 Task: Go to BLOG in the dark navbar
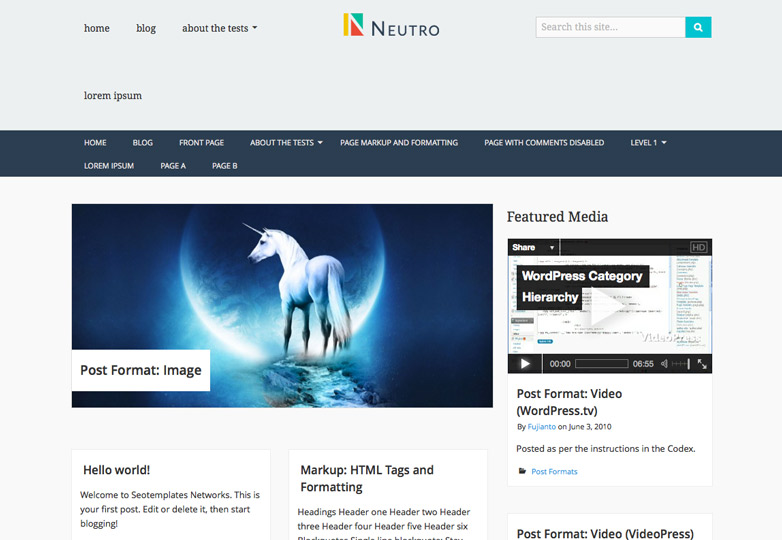point(143,143)
